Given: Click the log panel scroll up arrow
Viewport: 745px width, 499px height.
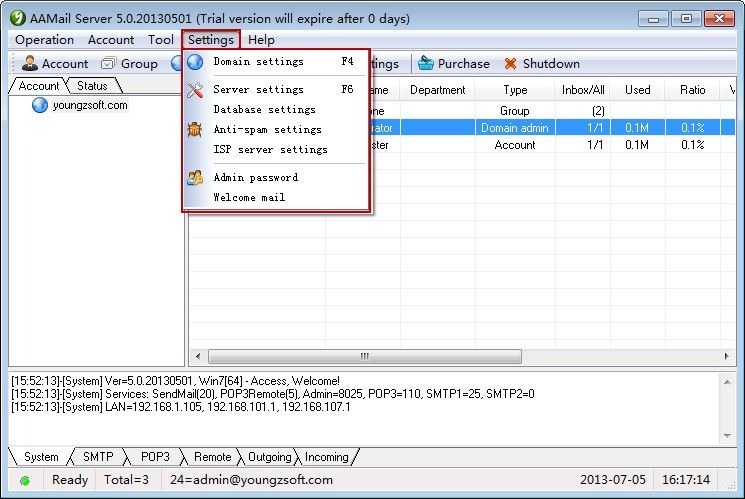Looking at the screenshot, I should coord(727,382).
